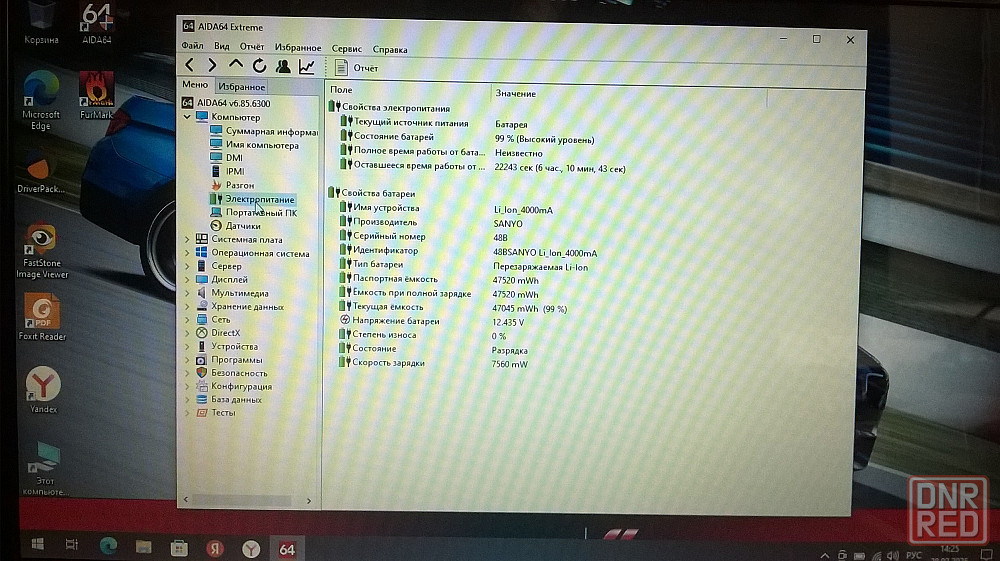Screen dimensions: 1000x561
Task: Click the Значение column header
Action: pos(629,94)
